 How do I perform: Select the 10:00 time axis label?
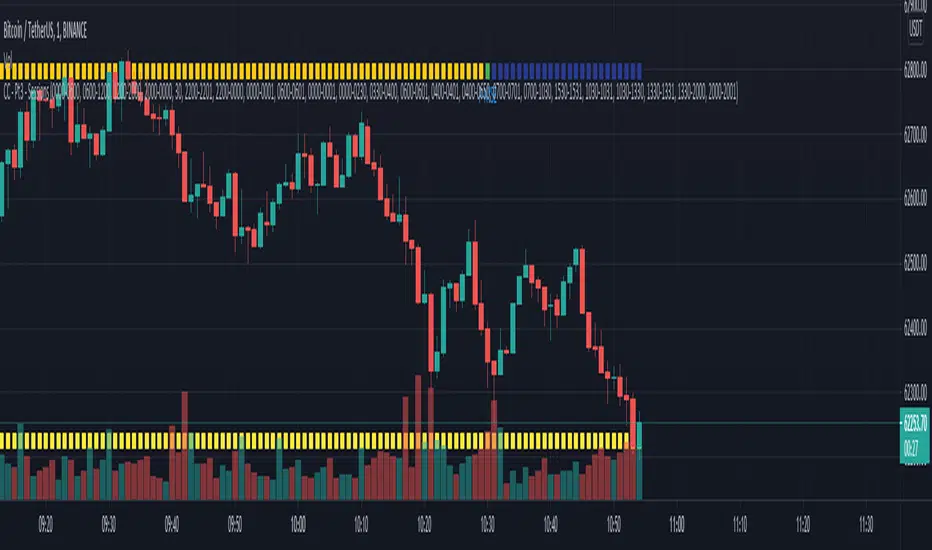tap(297, 522)
